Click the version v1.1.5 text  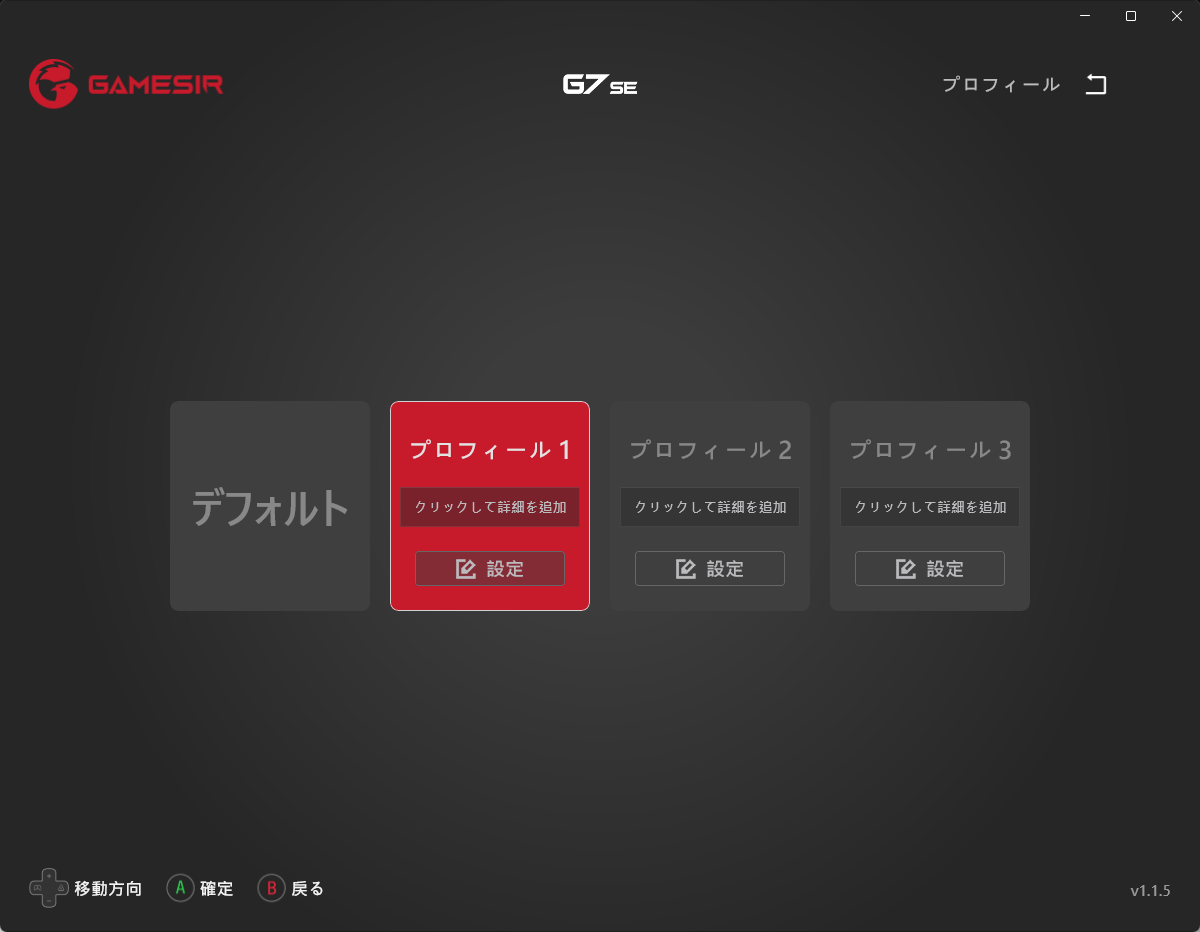[x=1150, y=890]
